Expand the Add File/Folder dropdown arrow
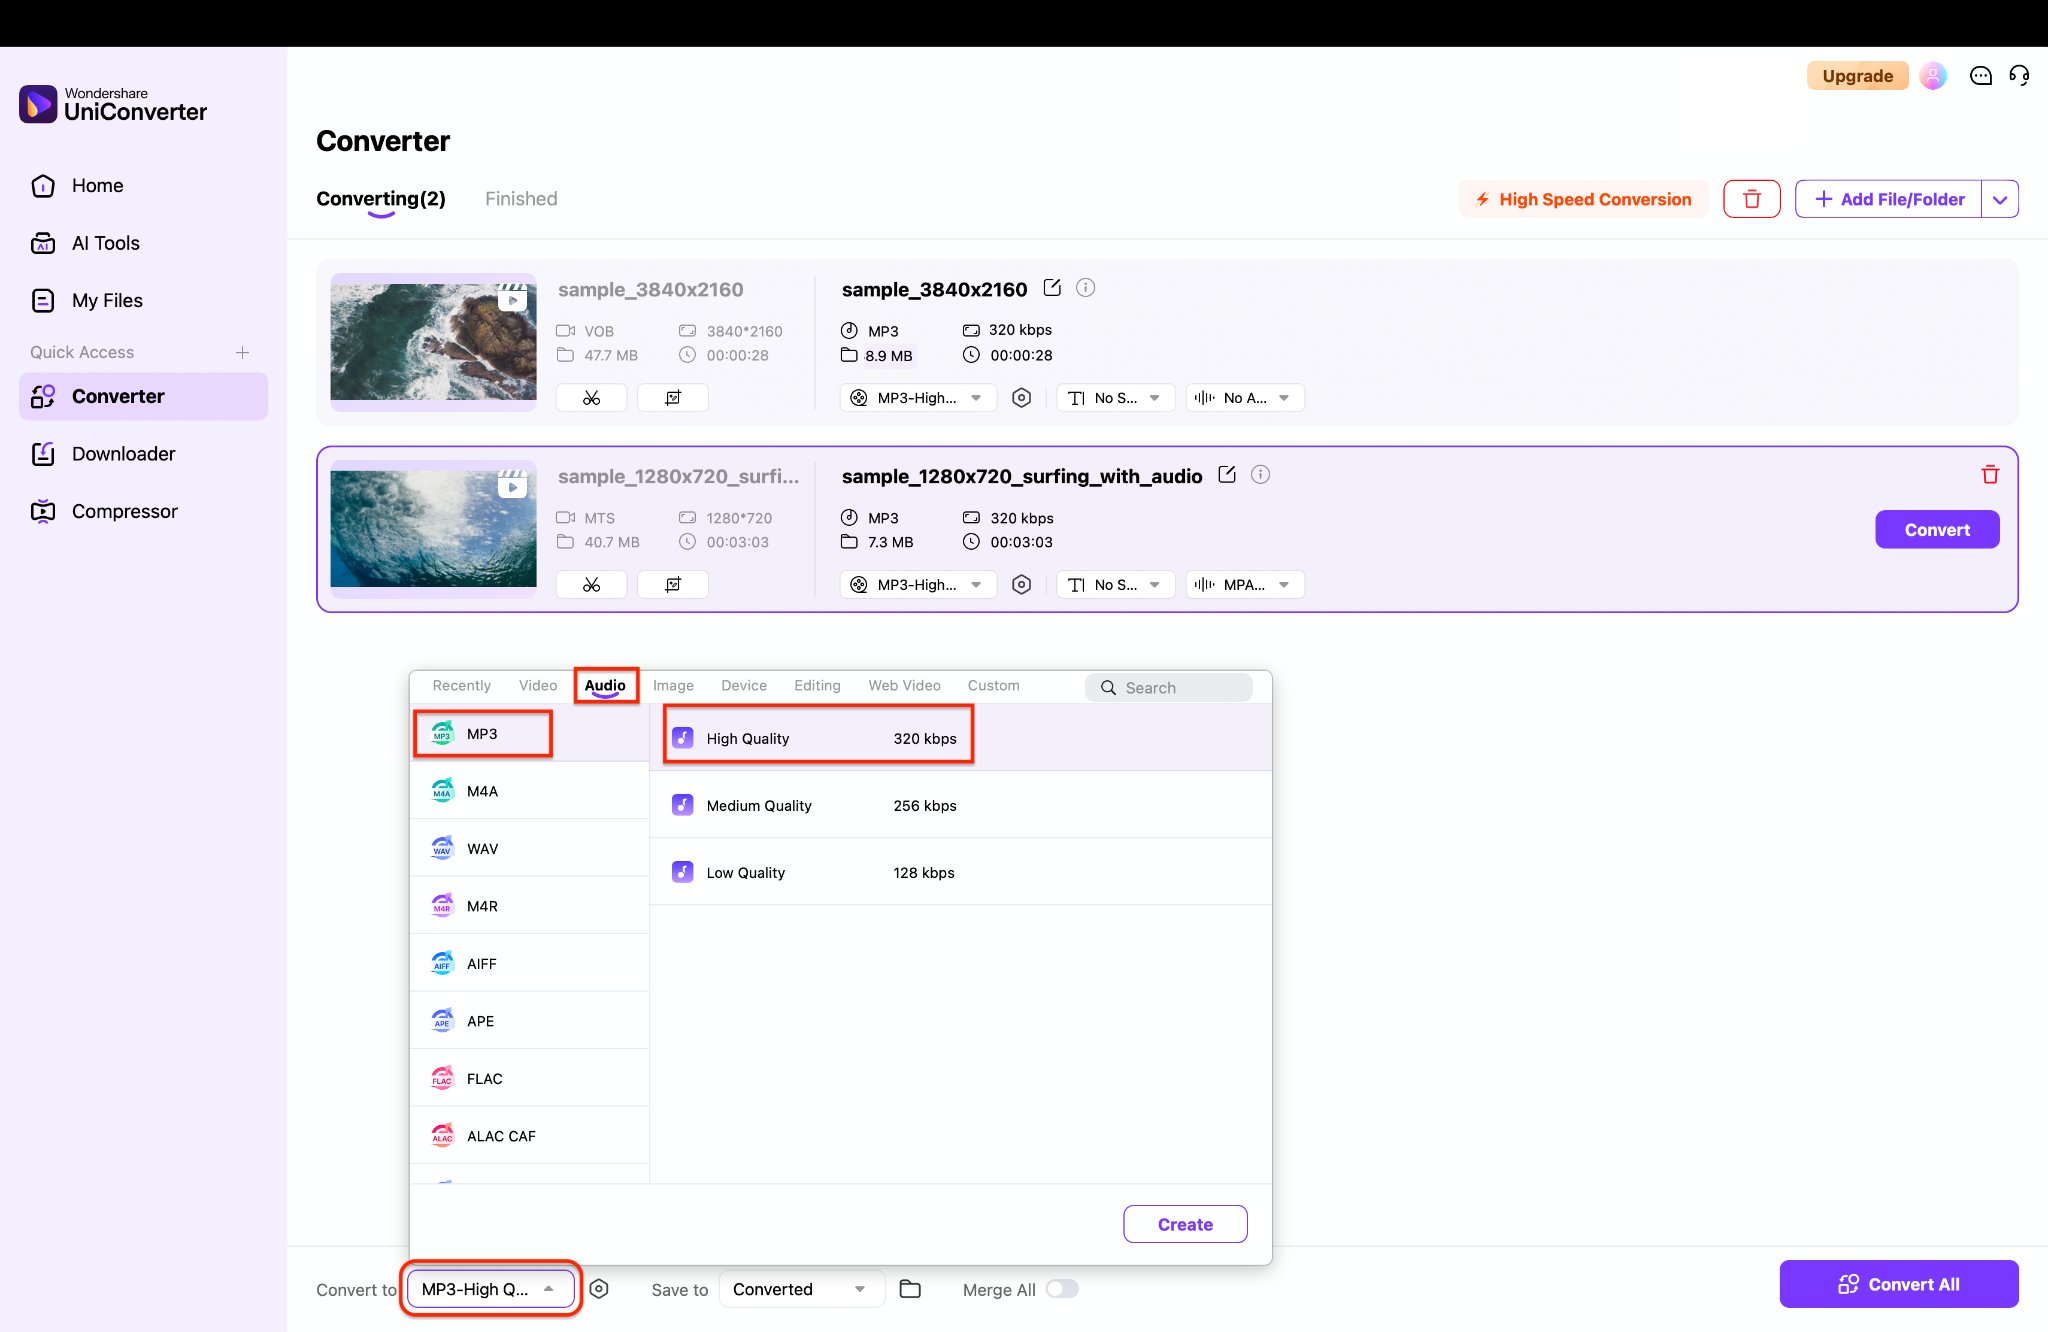This screenshot has width=2048, height=1332. click(x=2001, y=198)
